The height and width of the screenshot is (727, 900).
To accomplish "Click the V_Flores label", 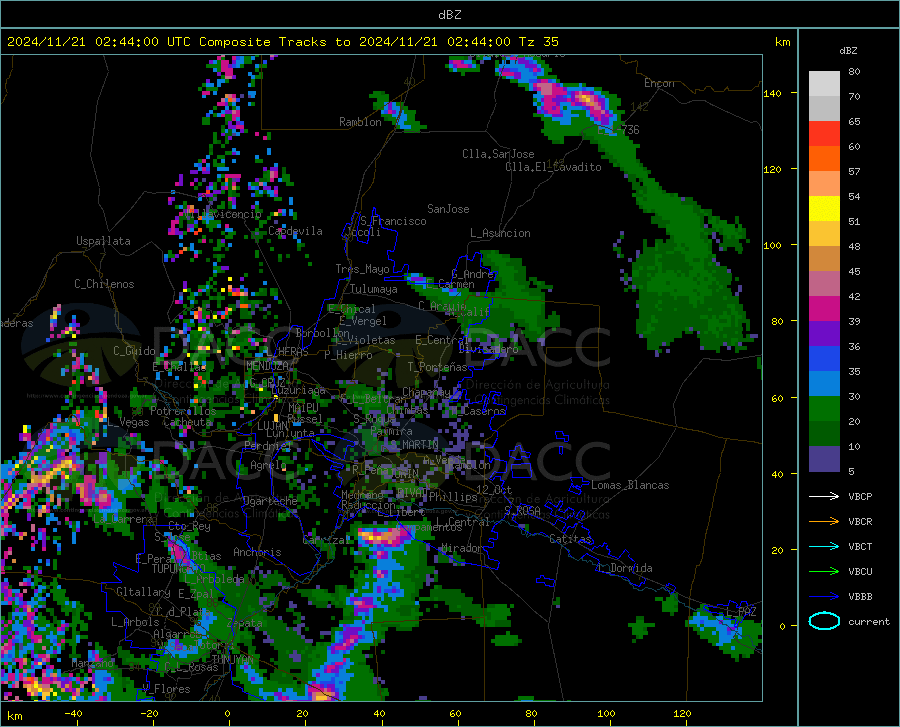I will coord(166,689).
